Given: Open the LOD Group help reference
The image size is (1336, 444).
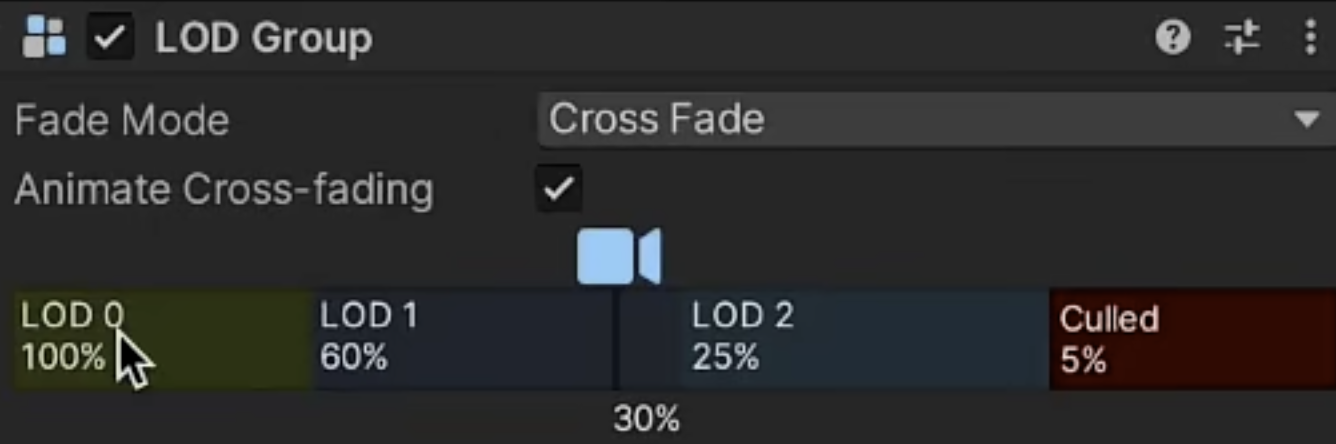Looking at the screenshot, I should (x=1173, y=38).
